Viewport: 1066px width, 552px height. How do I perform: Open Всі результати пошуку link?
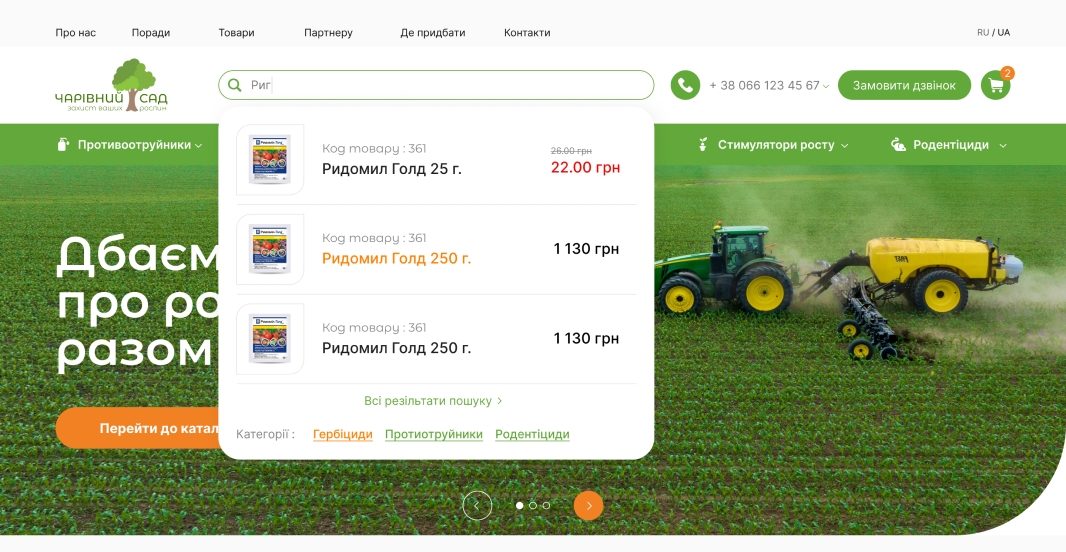coord(433,400)
